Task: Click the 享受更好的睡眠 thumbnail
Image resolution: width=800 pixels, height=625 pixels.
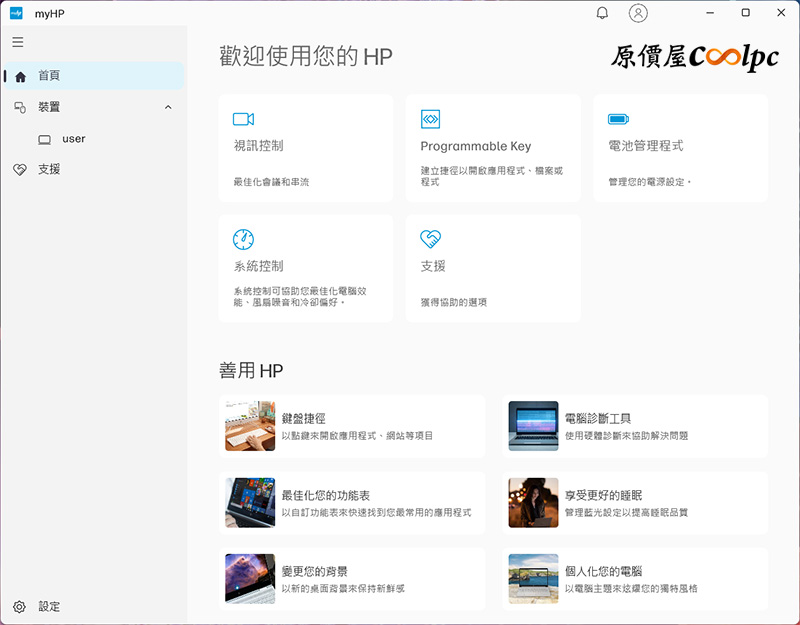Action: [x=533, y=503]
